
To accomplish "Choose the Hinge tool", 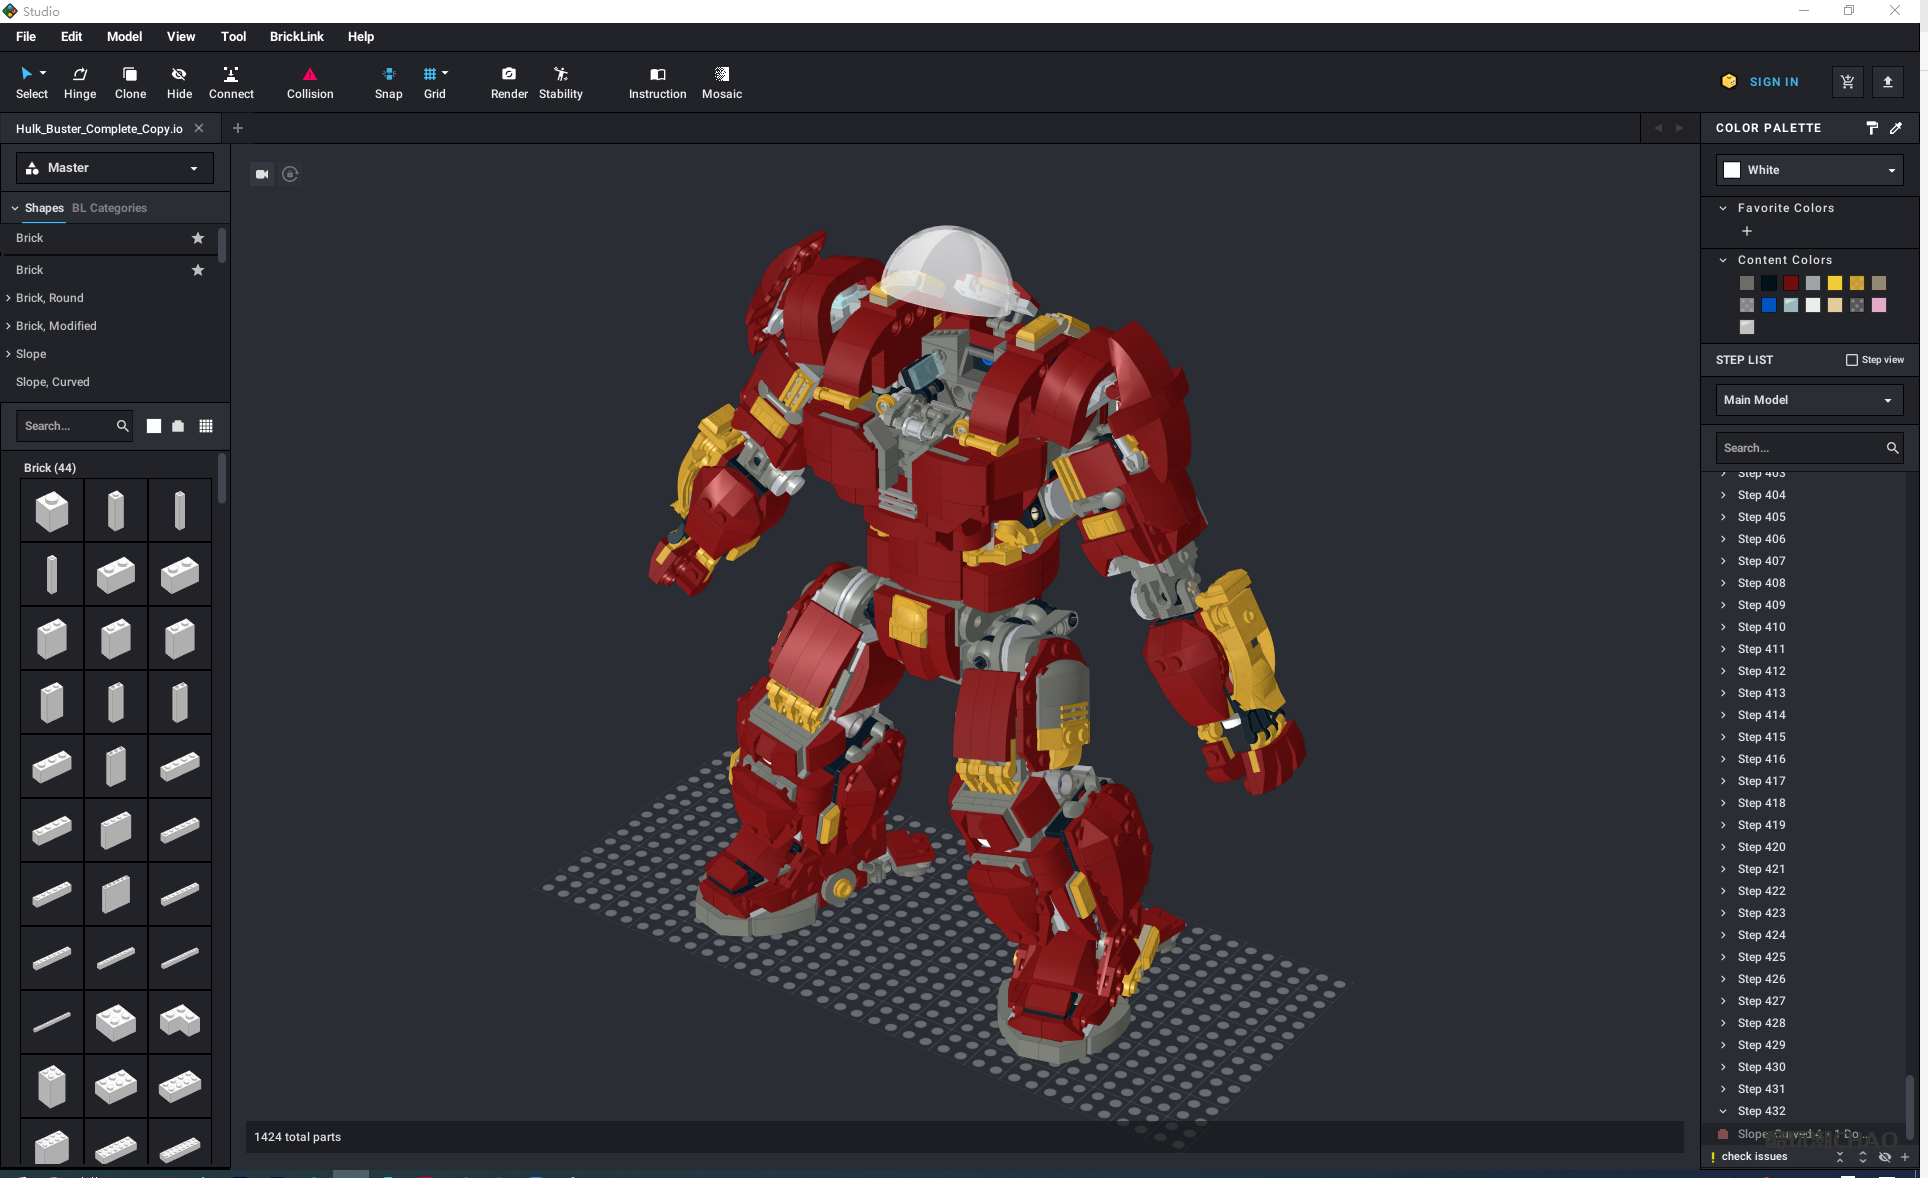I will (x=80, y=82).
